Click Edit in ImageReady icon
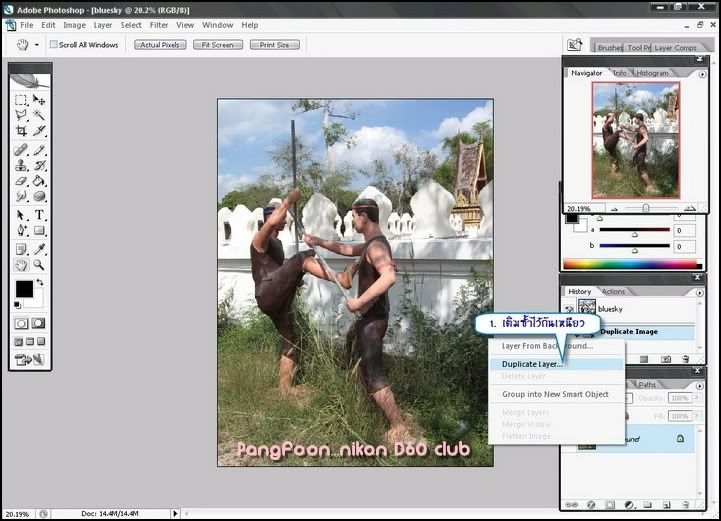The width and height of the screenshot is (721, 521). 30,360
